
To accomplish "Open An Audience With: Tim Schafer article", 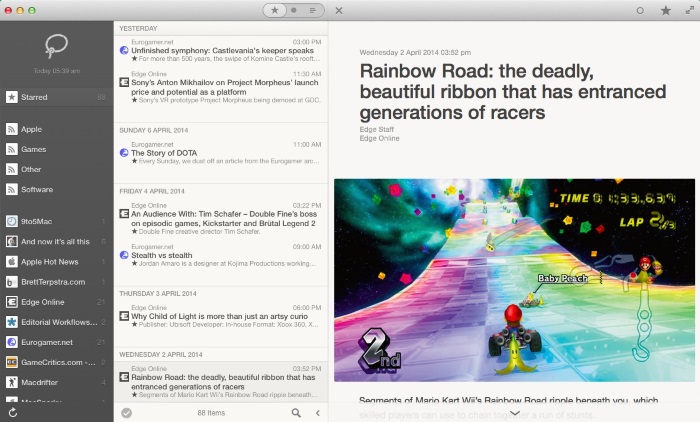I will click(x=221, y=218).
